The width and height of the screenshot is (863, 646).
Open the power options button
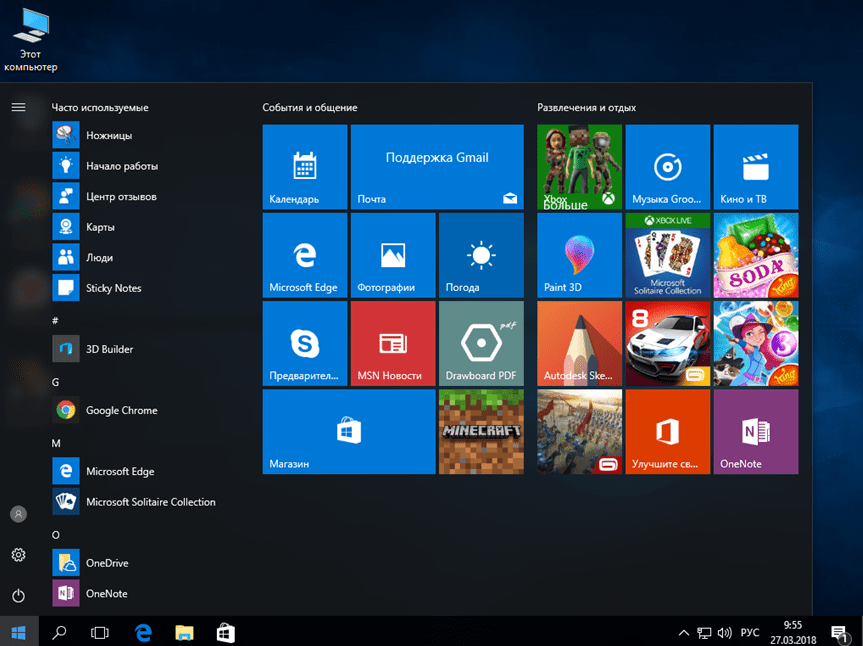coord(18,595)
